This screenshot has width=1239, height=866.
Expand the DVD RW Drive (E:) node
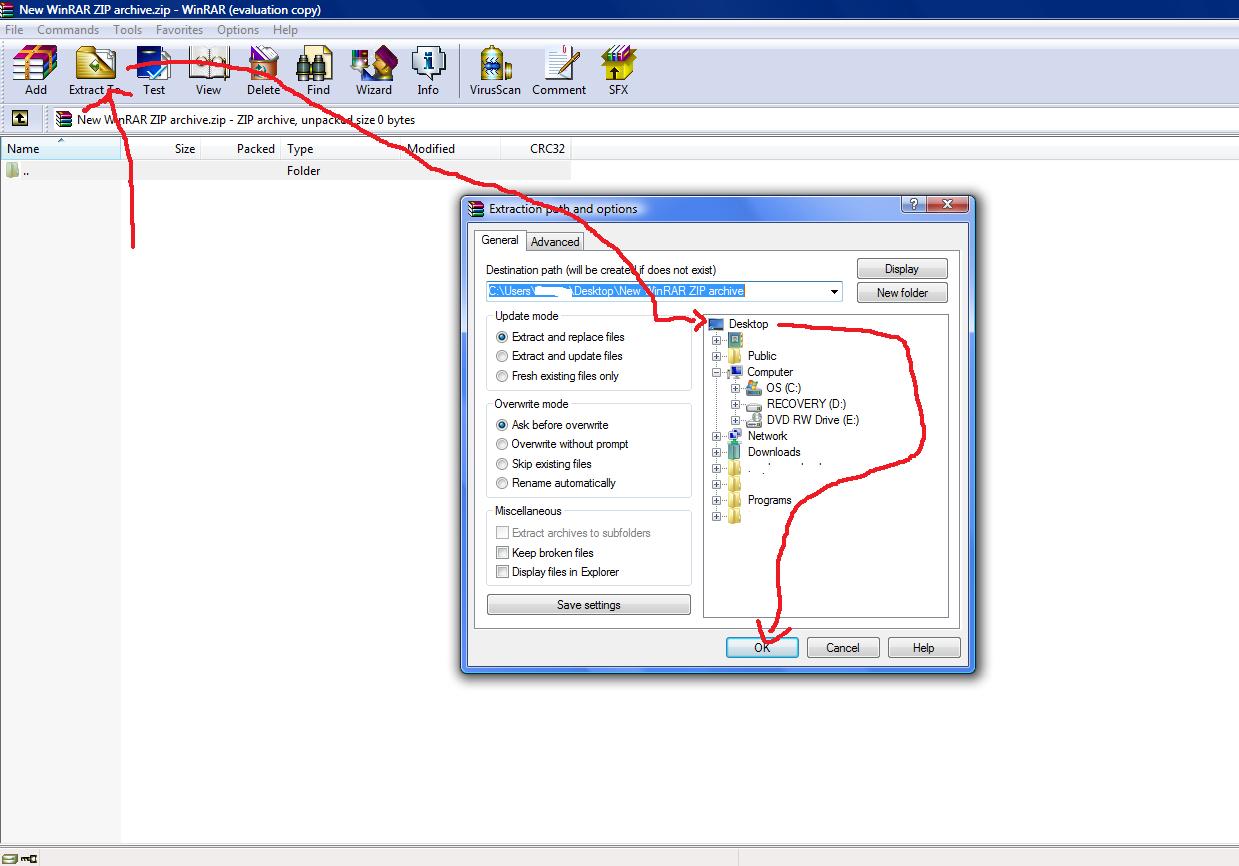pyautogui.click(x=735, y=420)
